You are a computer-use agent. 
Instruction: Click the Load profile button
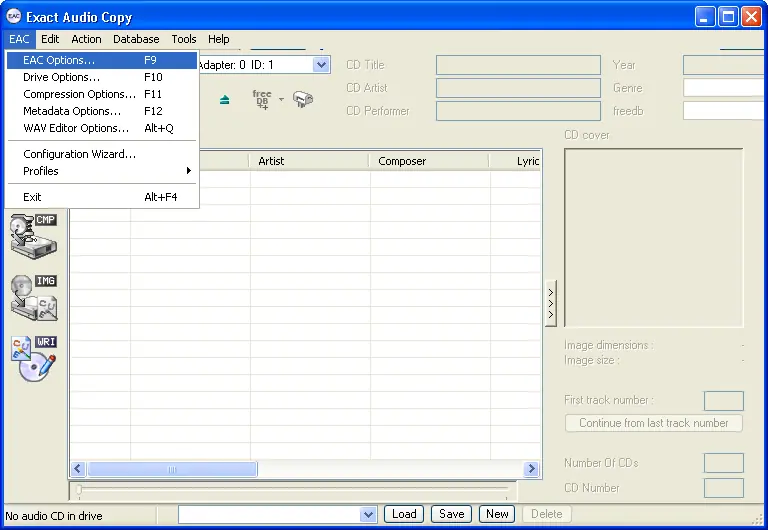(x=404, y=514)
